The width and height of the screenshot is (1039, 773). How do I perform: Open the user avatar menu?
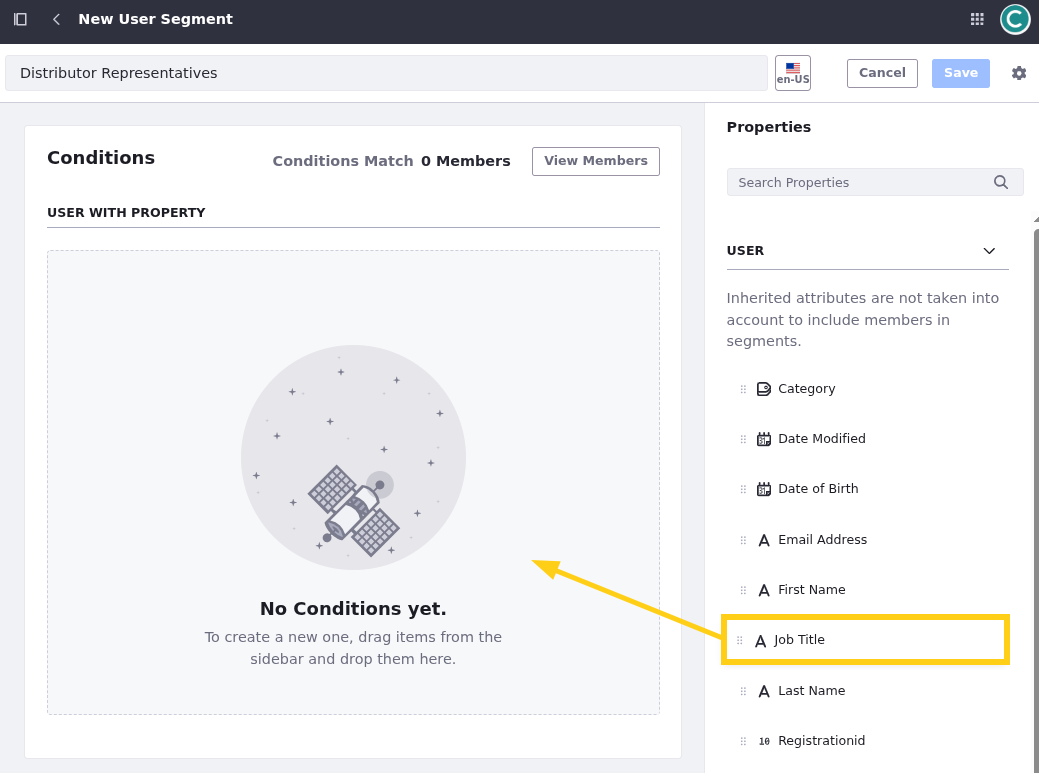coord(1014,19)
